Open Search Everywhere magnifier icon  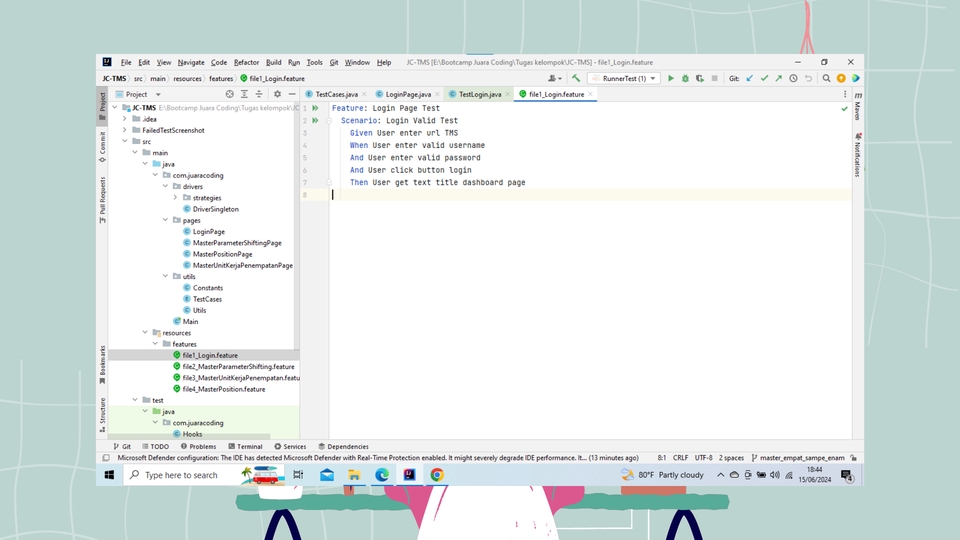coord(826,78)
